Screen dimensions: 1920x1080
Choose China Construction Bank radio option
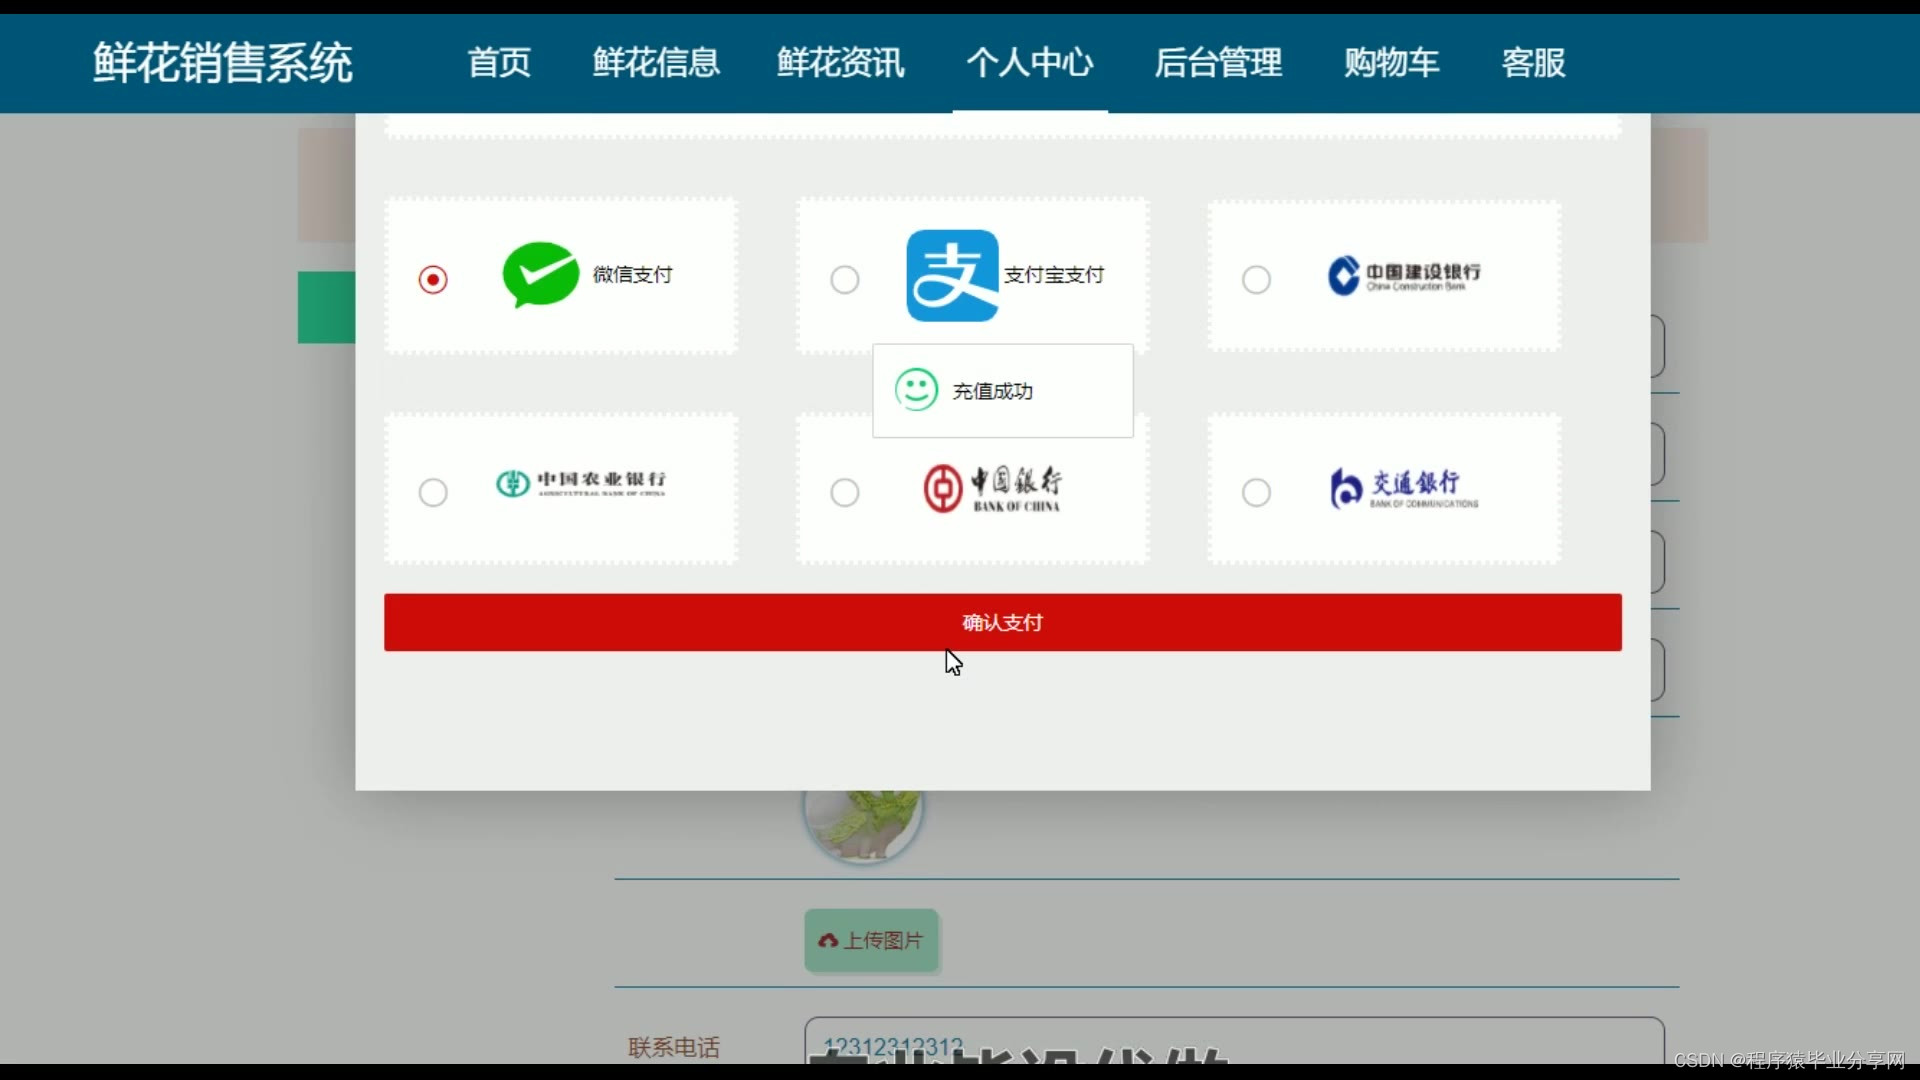1256,279
